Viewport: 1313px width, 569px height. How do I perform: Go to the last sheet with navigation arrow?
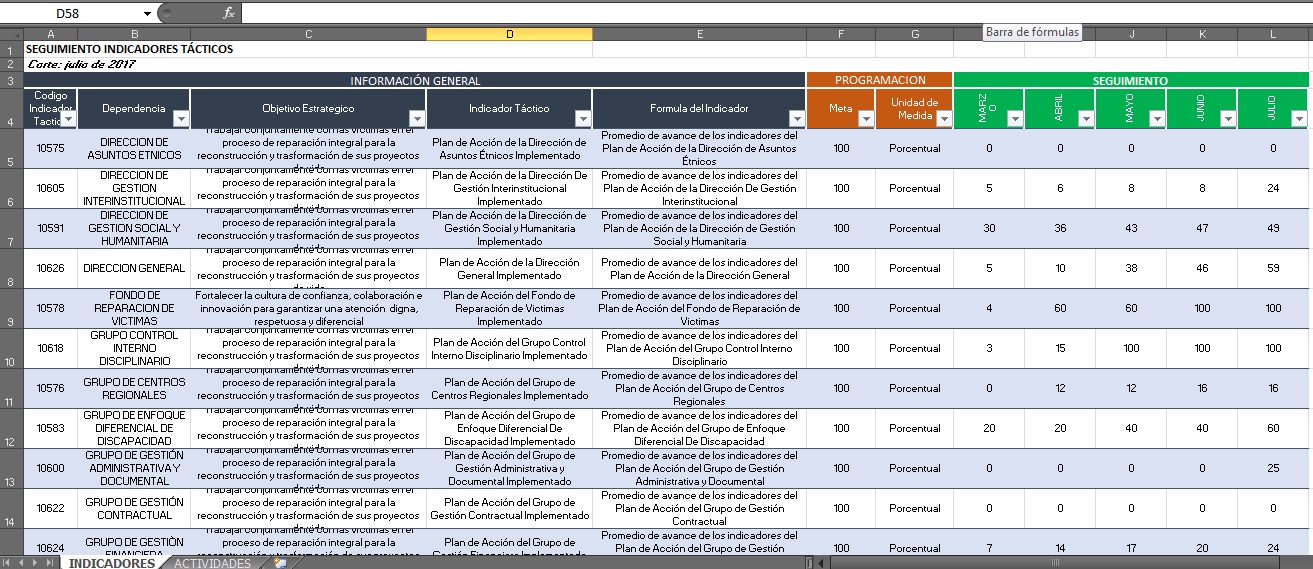click(x=51, y=563)
